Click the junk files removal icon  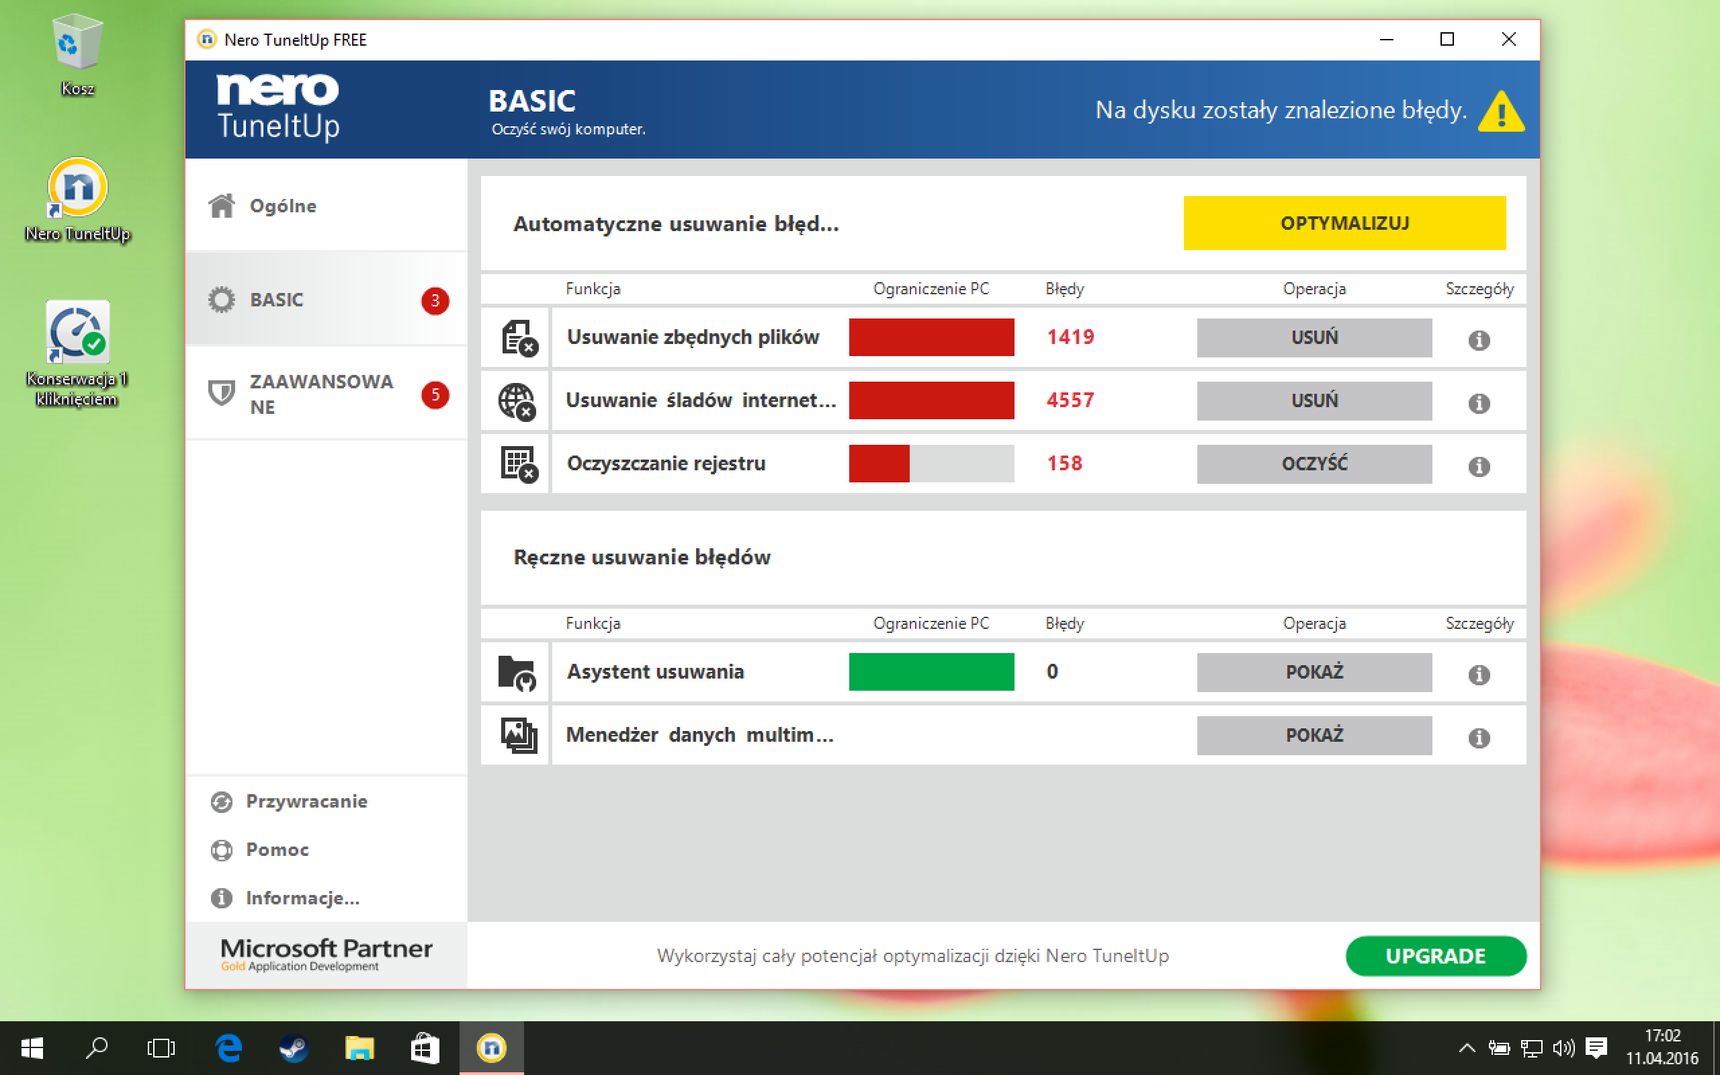(x=518, y=338)
